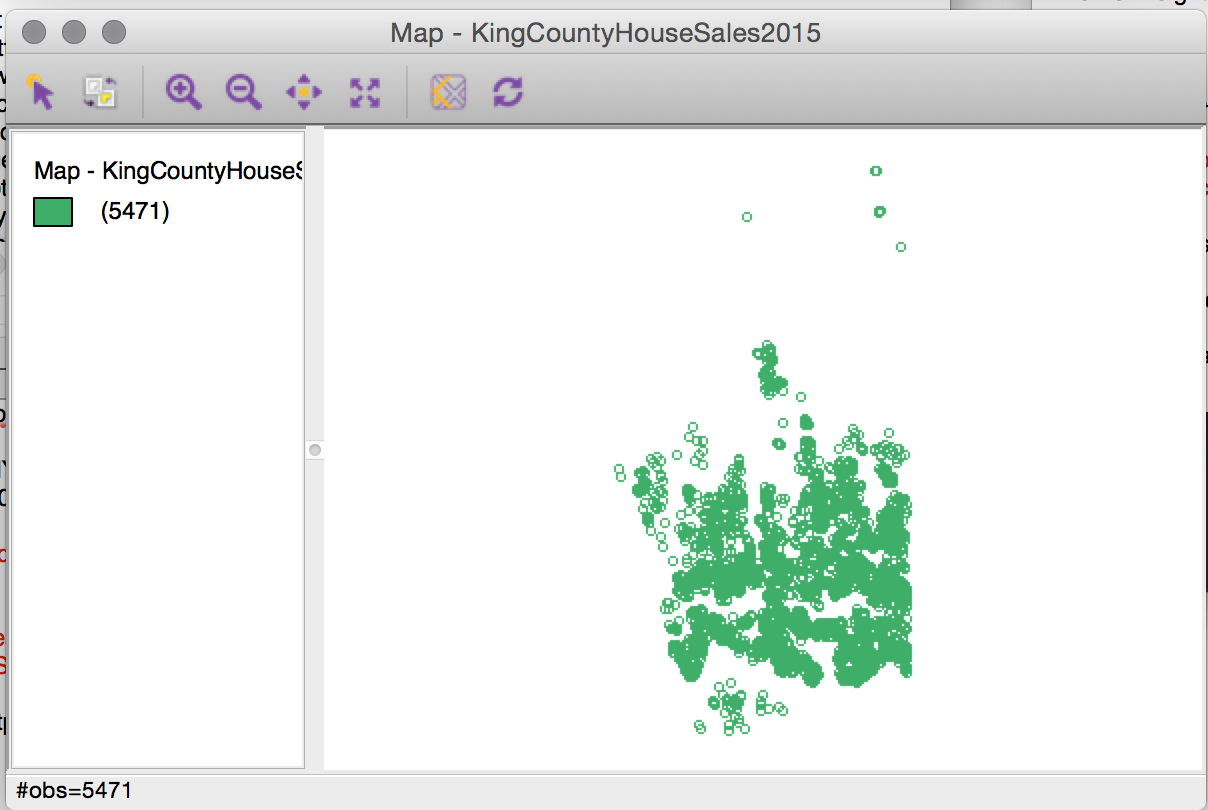Toggle the base map layer off
This screenshot has width=1208, height=810.
(447, 91)
